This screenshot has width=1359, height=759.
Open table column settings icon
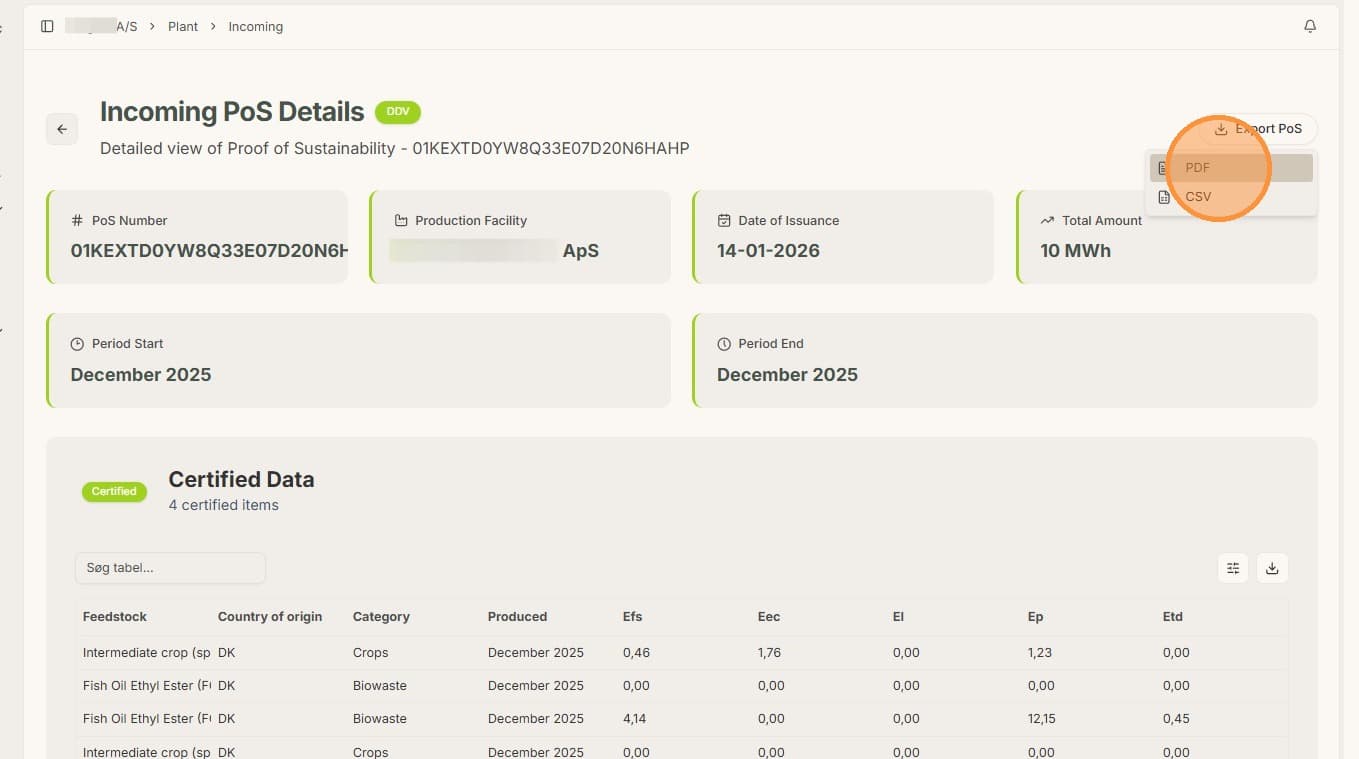click(x=1233, y=568)
